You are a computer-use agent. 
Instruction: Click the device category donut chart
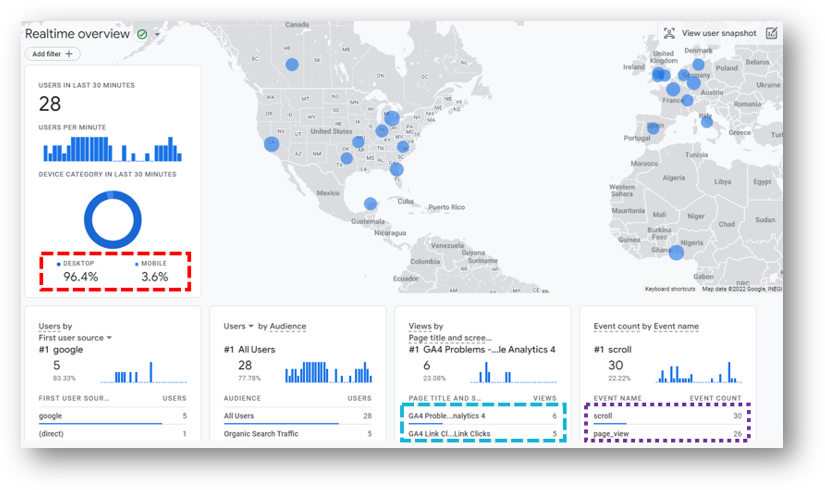point(113,219)
